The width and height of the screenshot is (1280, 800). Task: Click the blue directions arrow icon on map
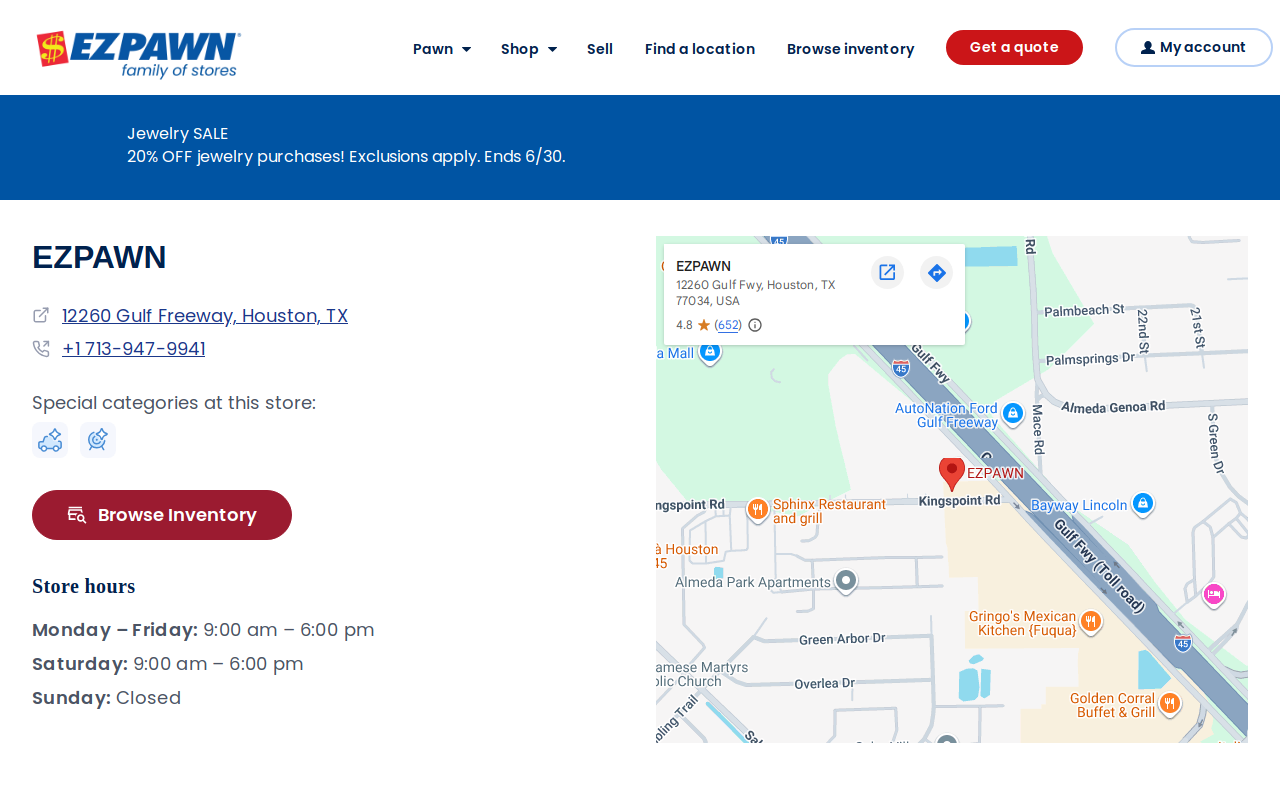[x=936, y=272]
